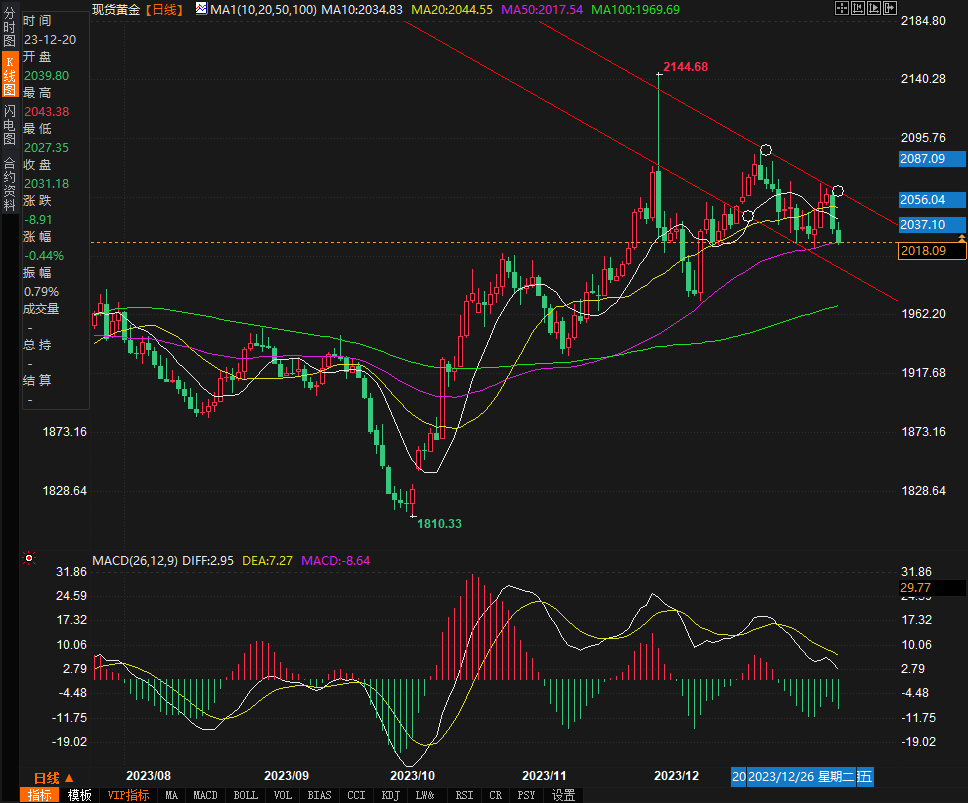Image resolution: width=968 pixels, height=803 pixels.
Task: Click the 2144.68 high price marker
Action: pyautogui.click(x=686, y=67)
